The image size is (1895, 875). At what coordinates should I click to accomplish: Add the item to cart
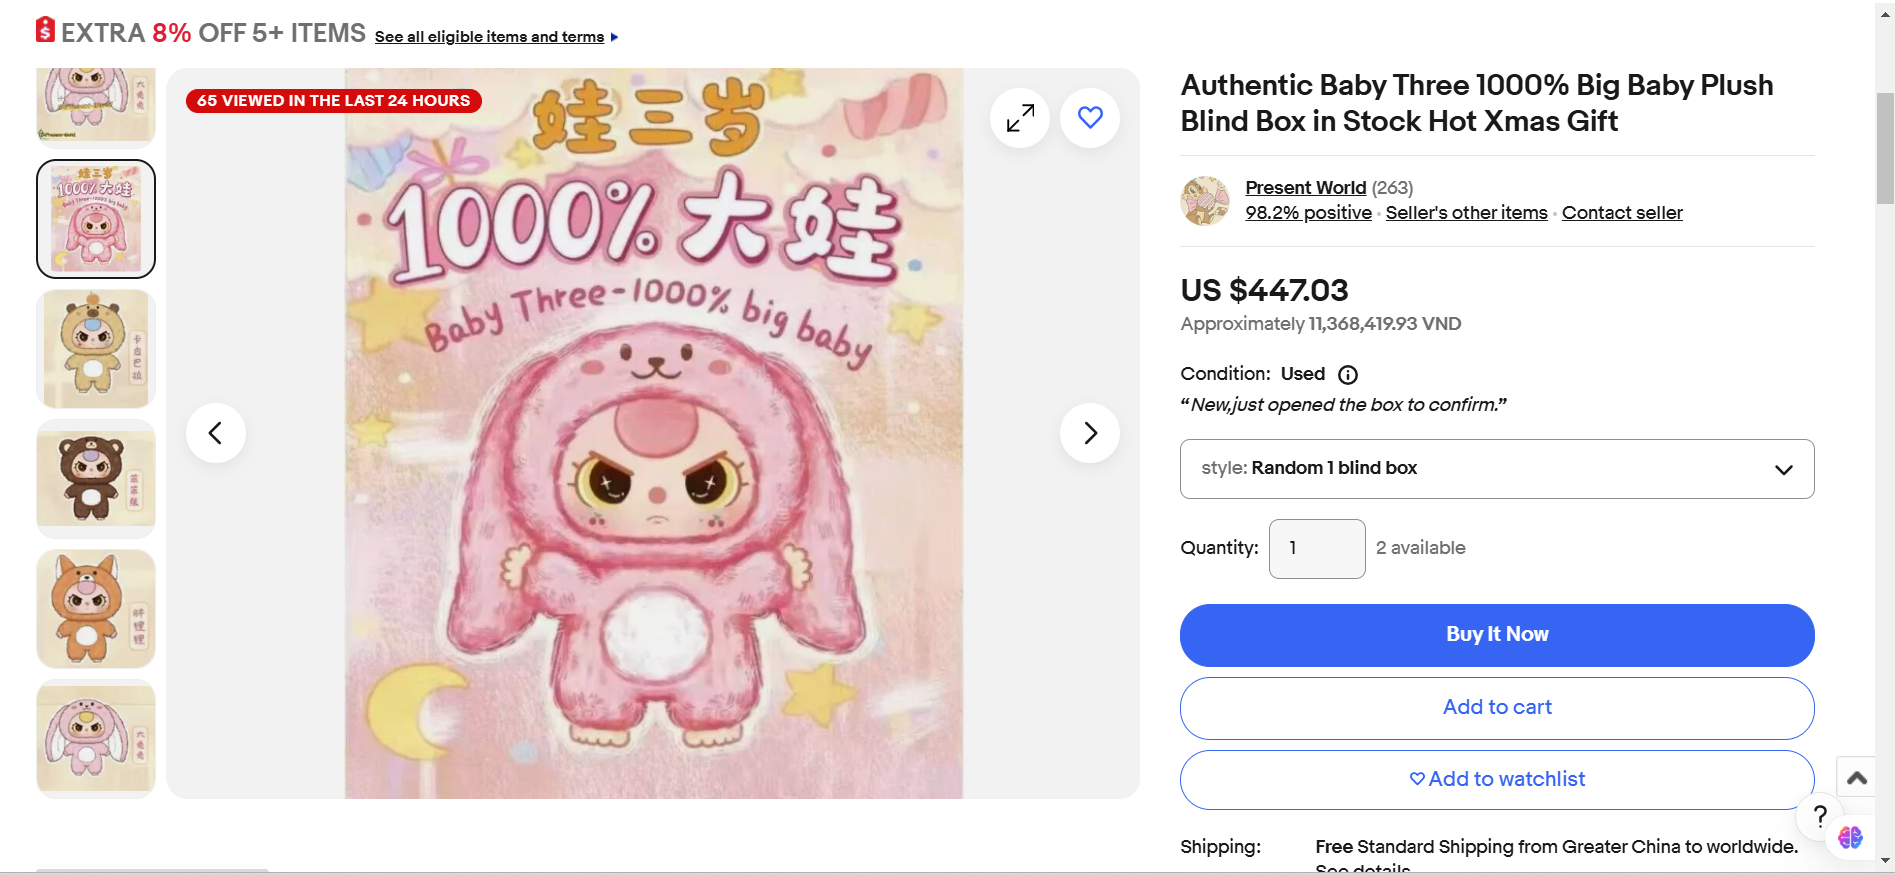[x=1497, y=708]
